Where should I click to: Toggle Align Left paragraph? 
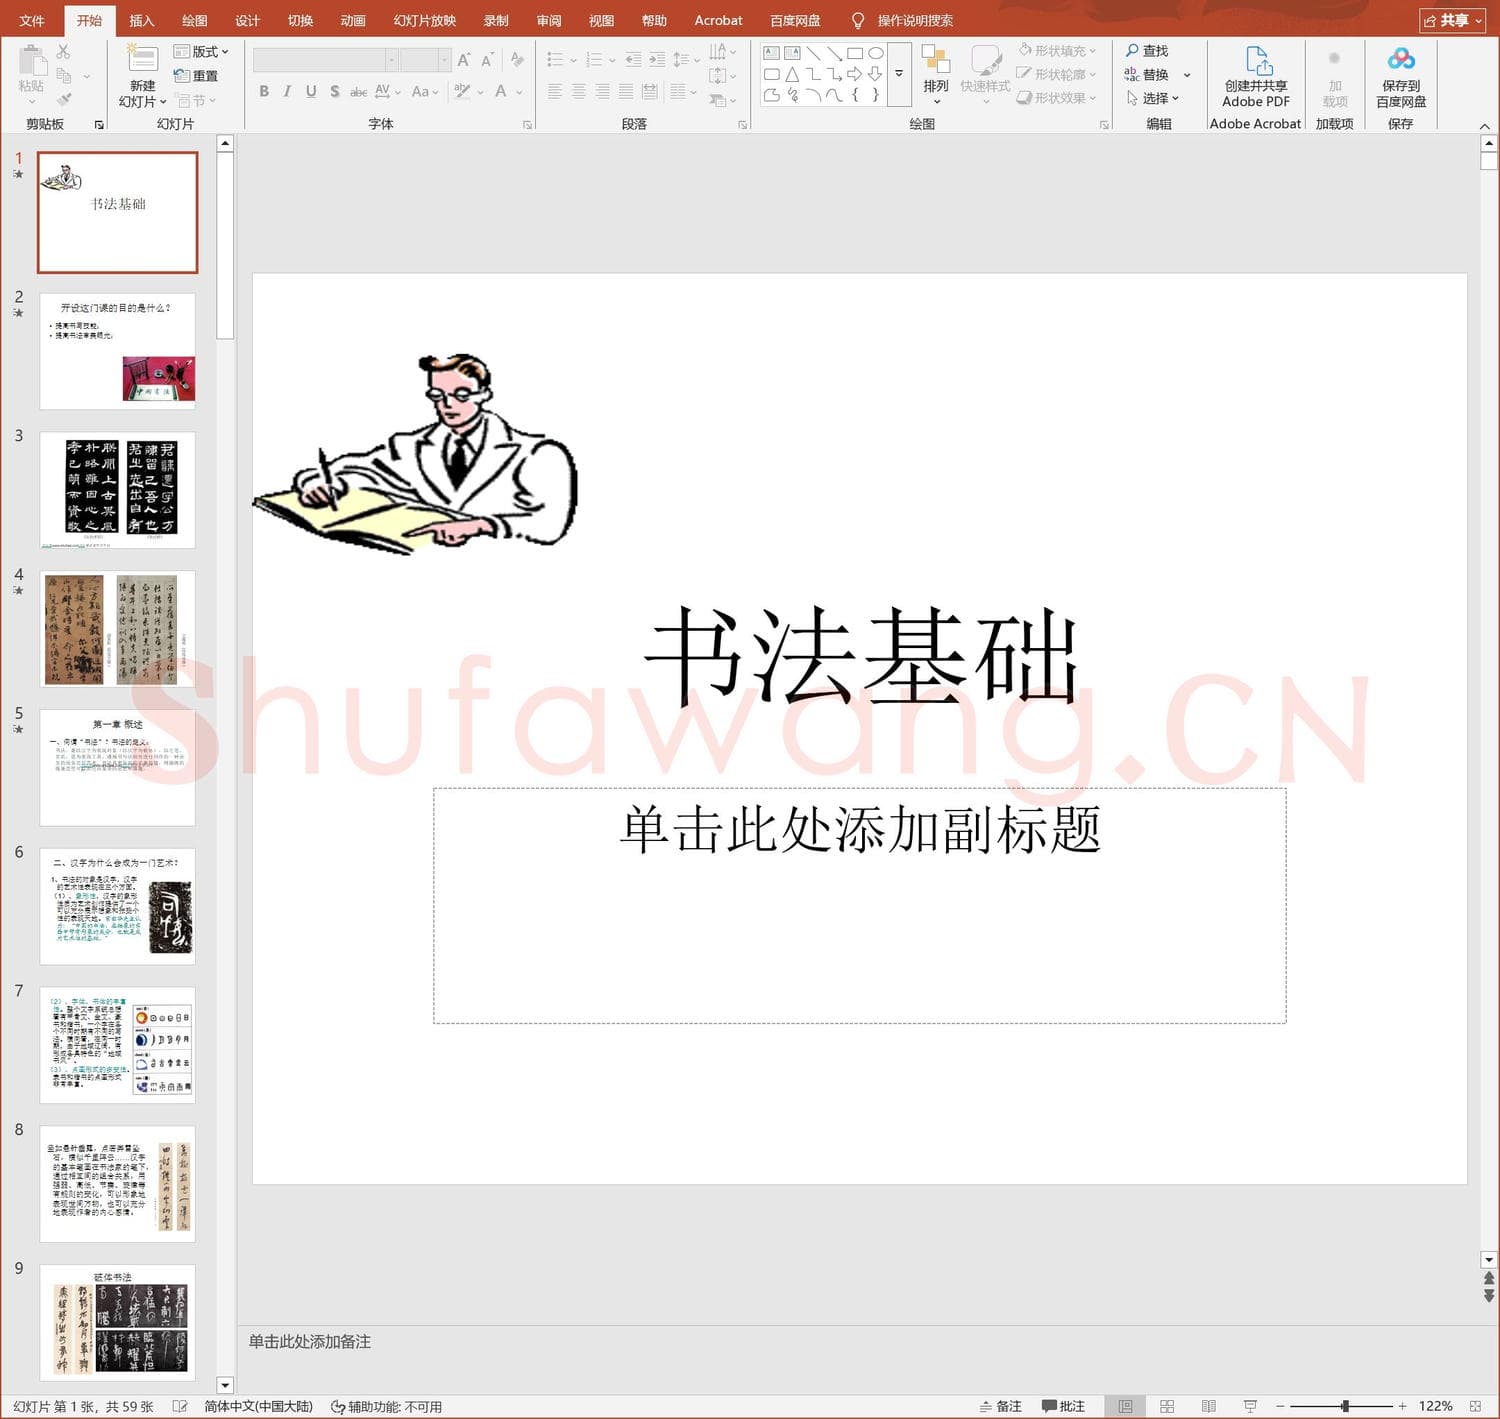(x=555, y=91)
